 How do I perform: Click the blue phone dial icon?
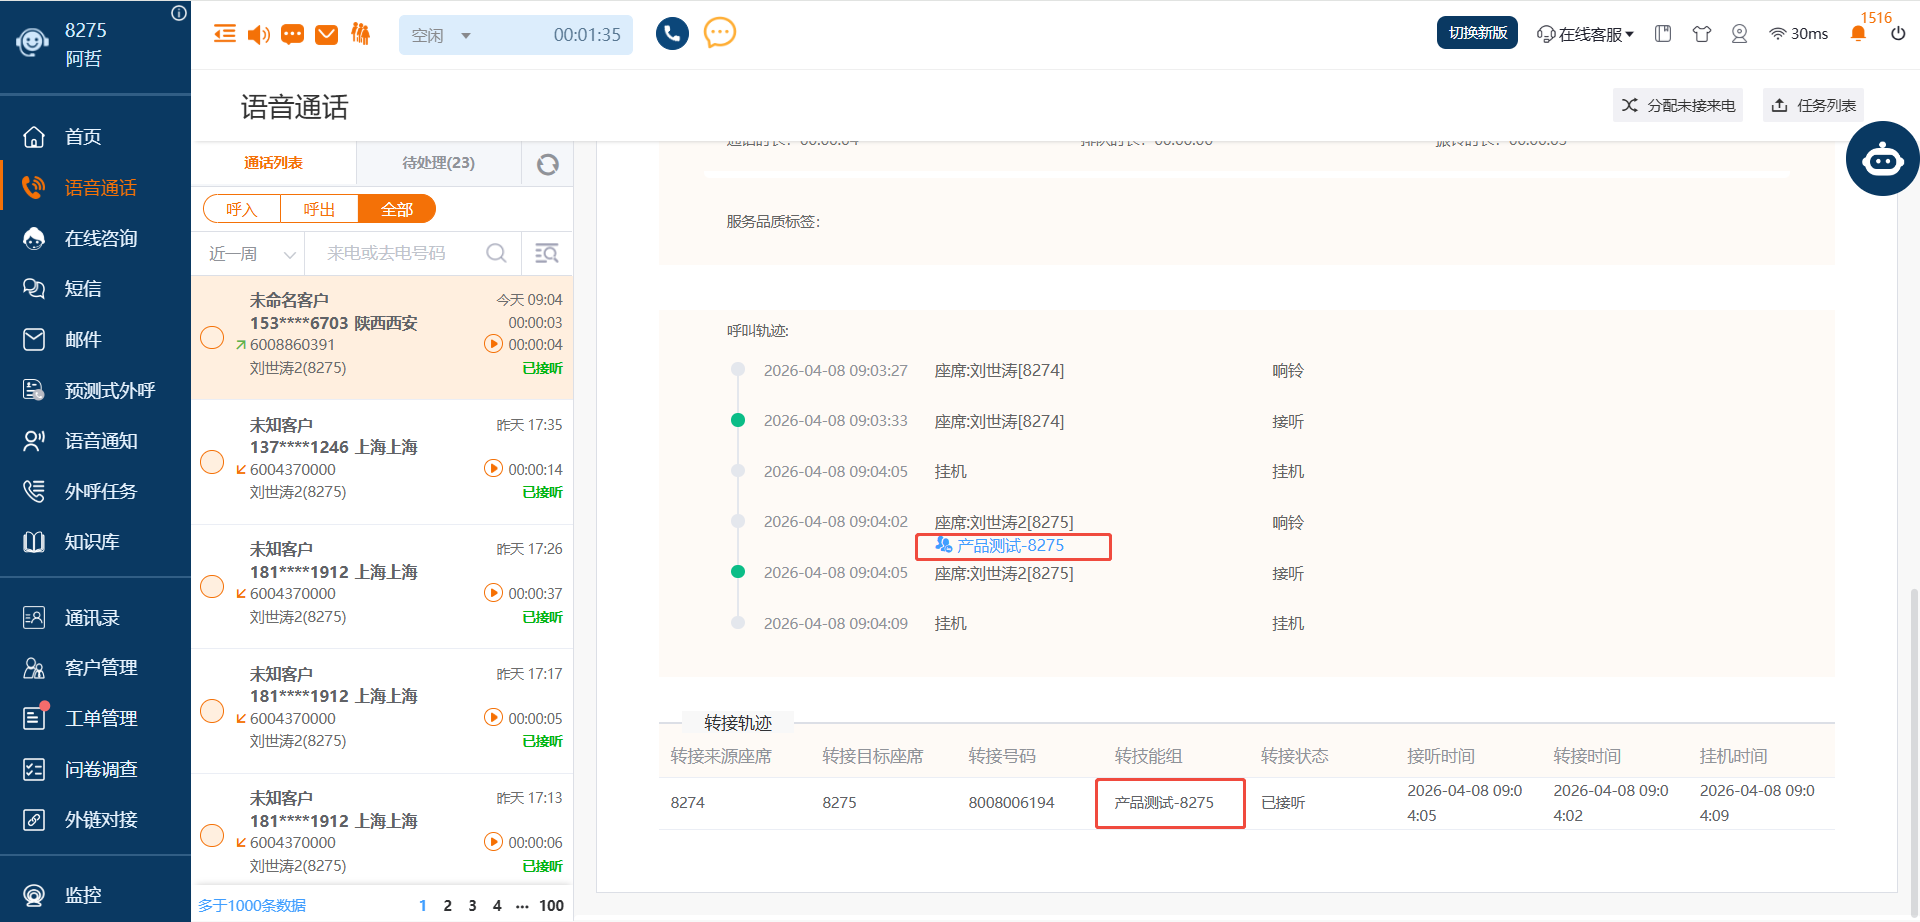(x=672, y=34)
